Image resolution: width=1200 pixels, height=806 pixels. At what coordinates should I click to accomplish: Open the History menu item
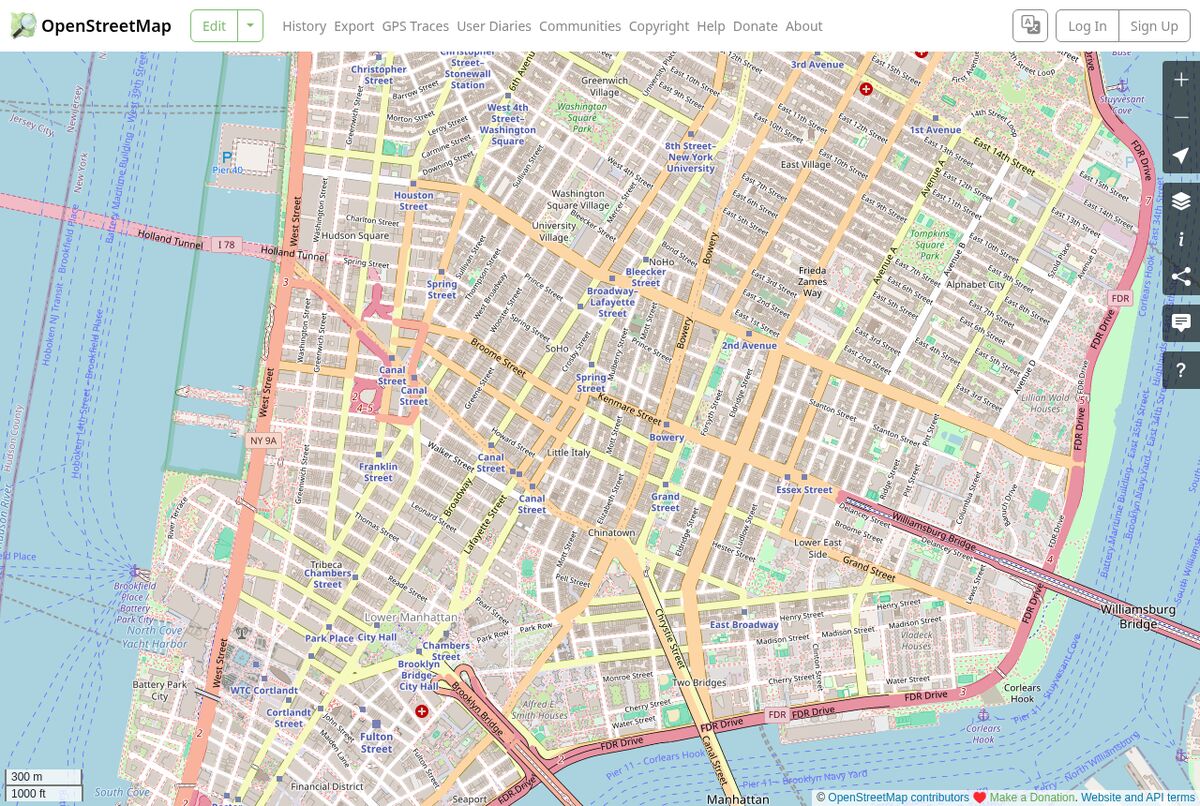click(x=304, y=26)
